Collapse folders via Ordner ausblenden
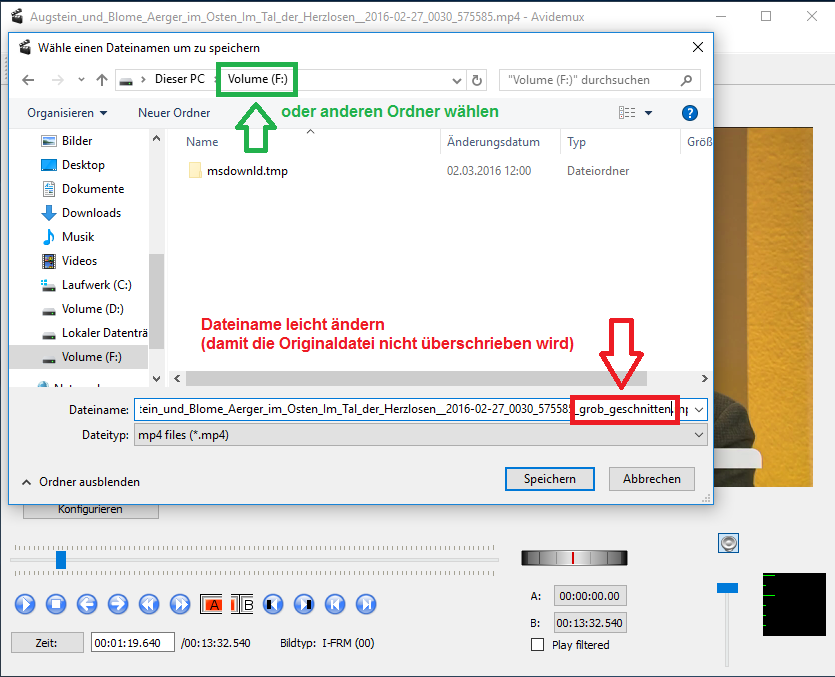835x677 pixels. tap(80, 481)
